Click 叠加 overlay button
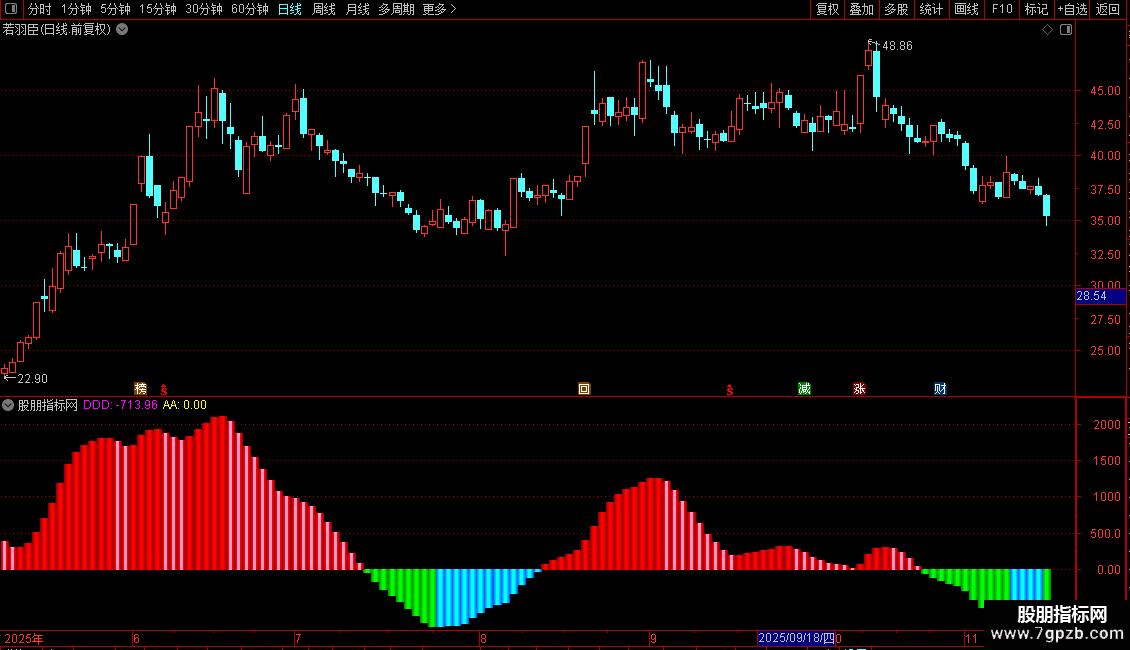Screen dimensions: 1130x650 coord(861,9)
